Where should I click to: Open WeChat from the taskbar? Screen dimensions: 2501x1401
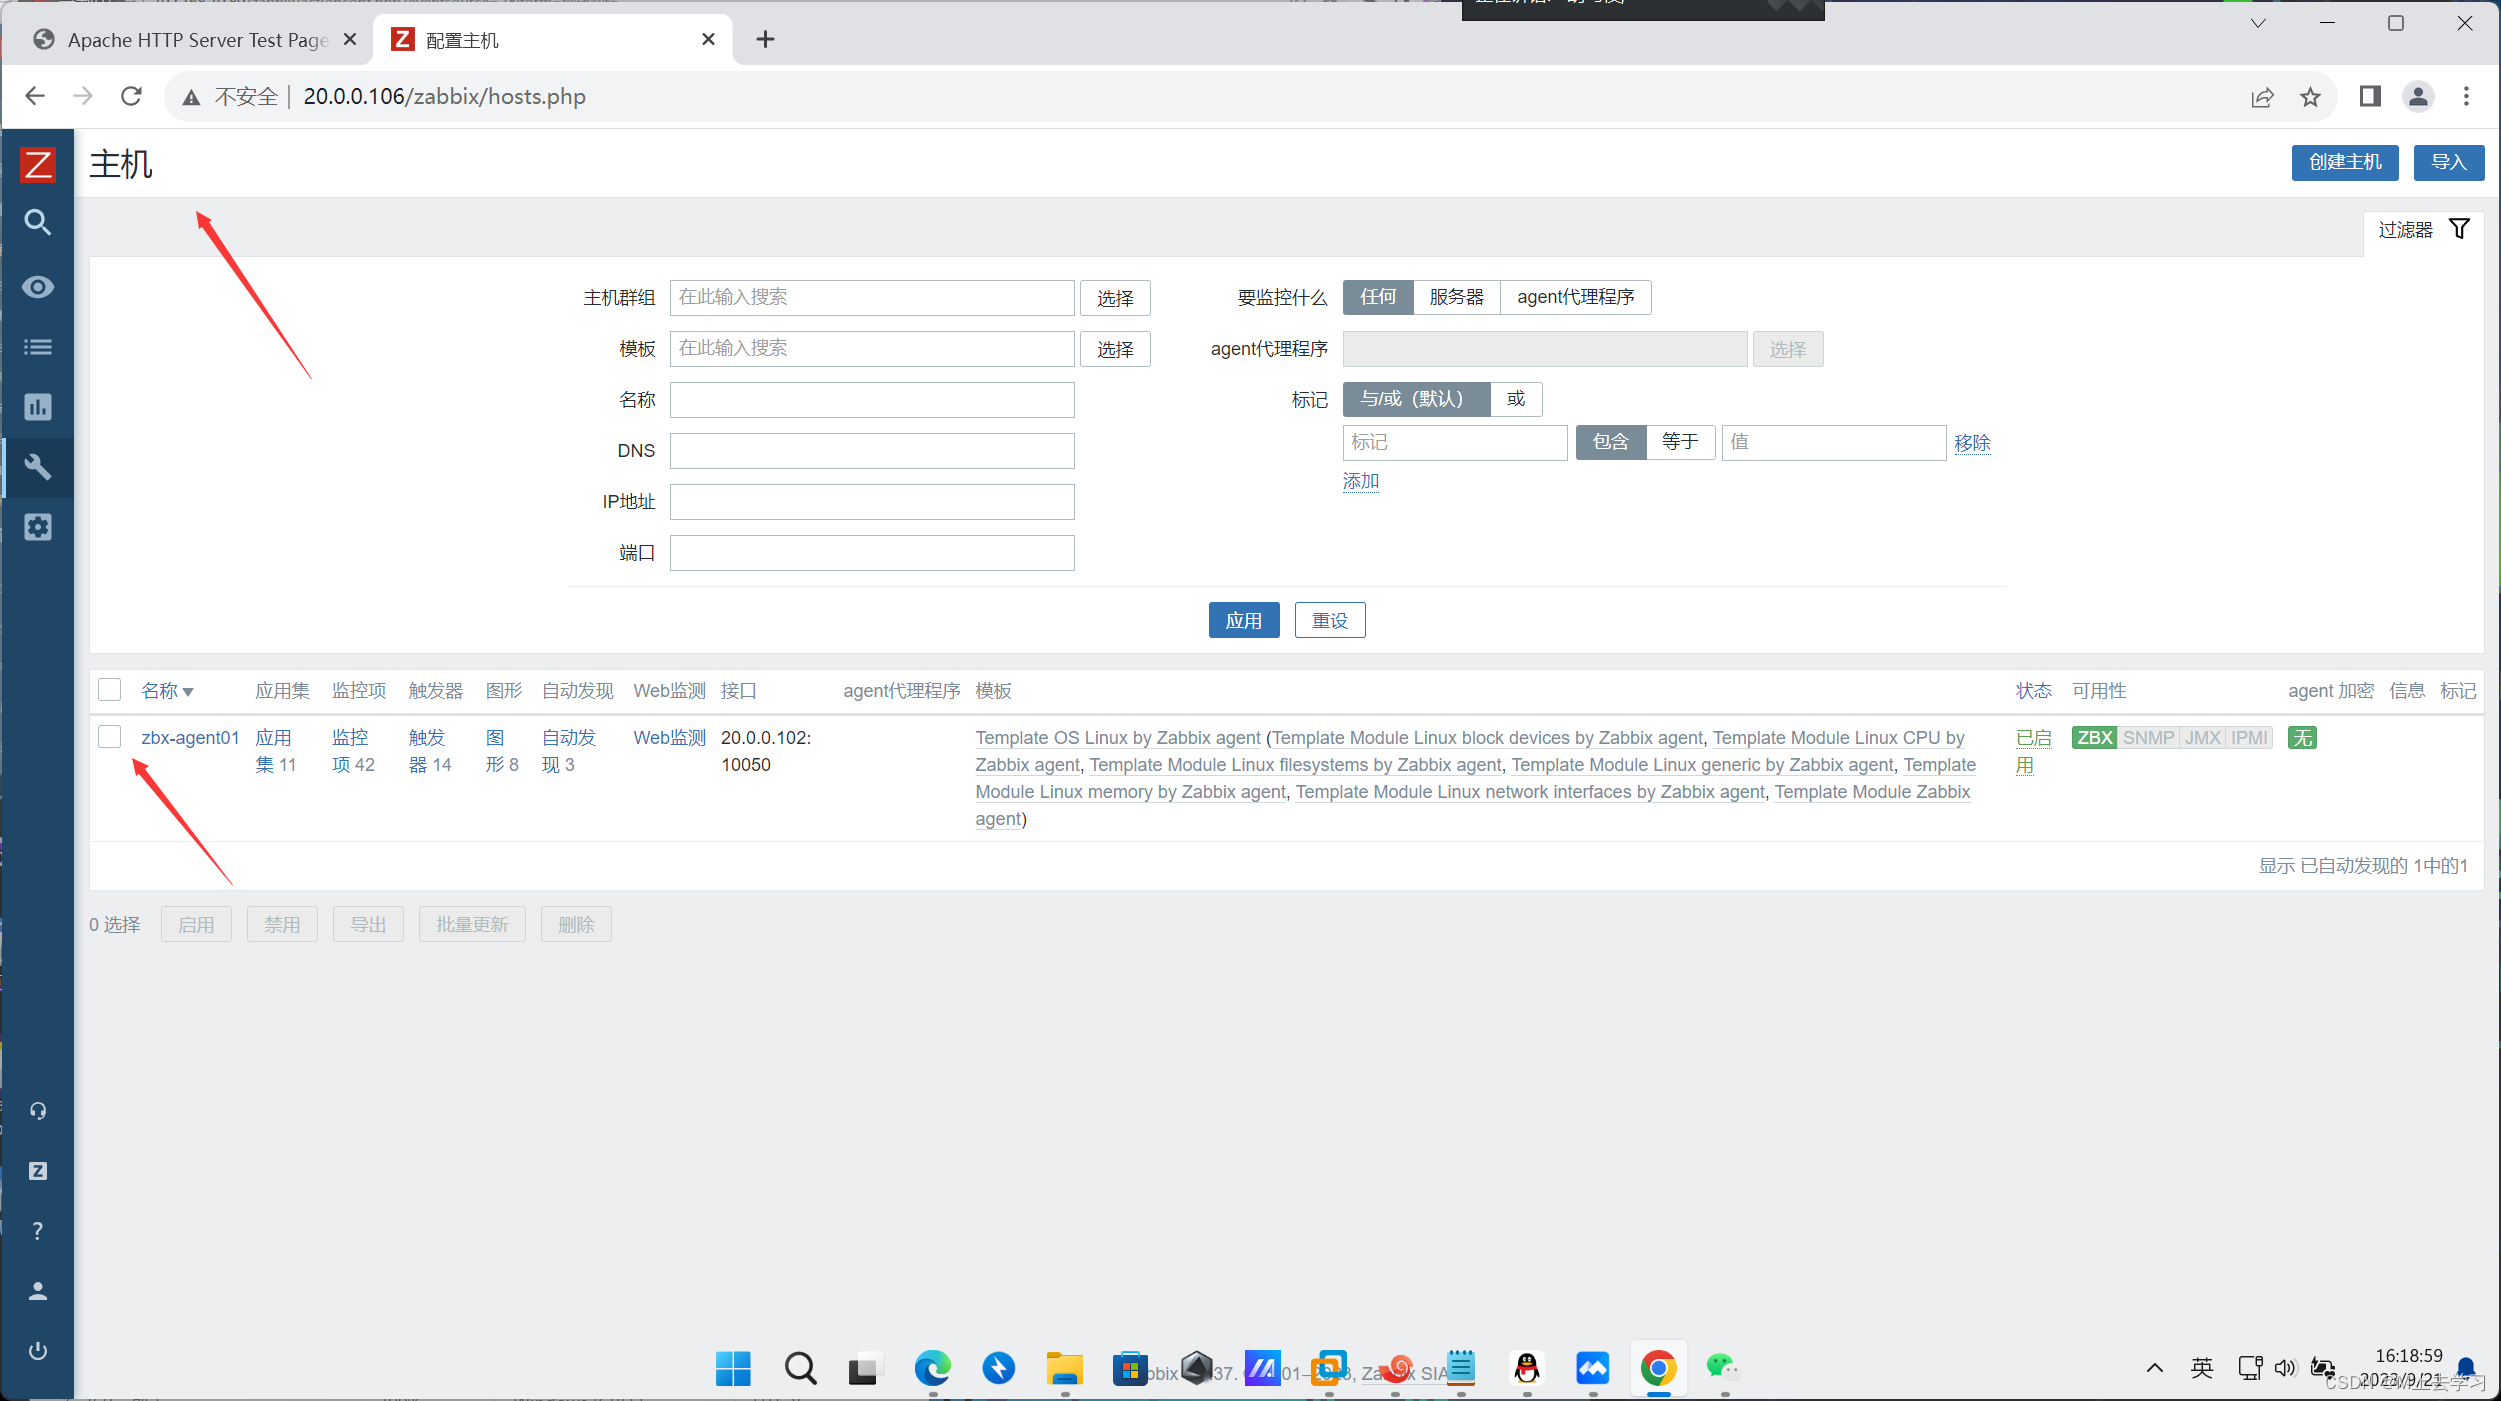point(1723,1368)
